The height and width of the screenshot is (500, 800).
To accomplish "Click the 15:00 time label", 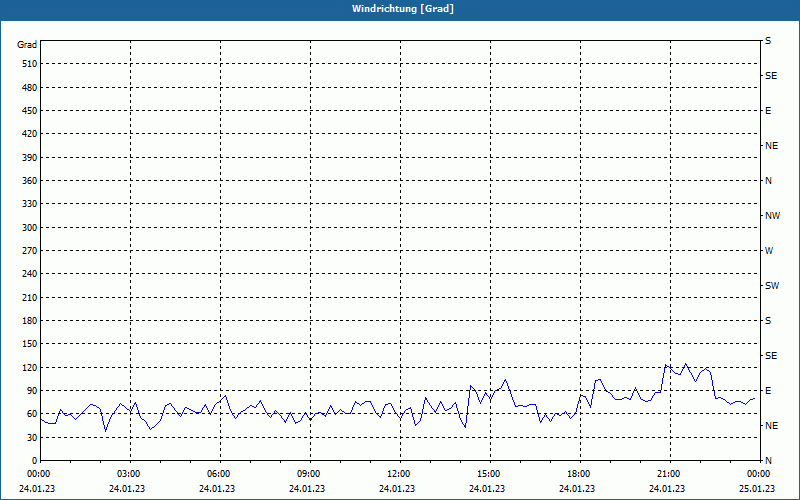I will click(x=489, y=474).
